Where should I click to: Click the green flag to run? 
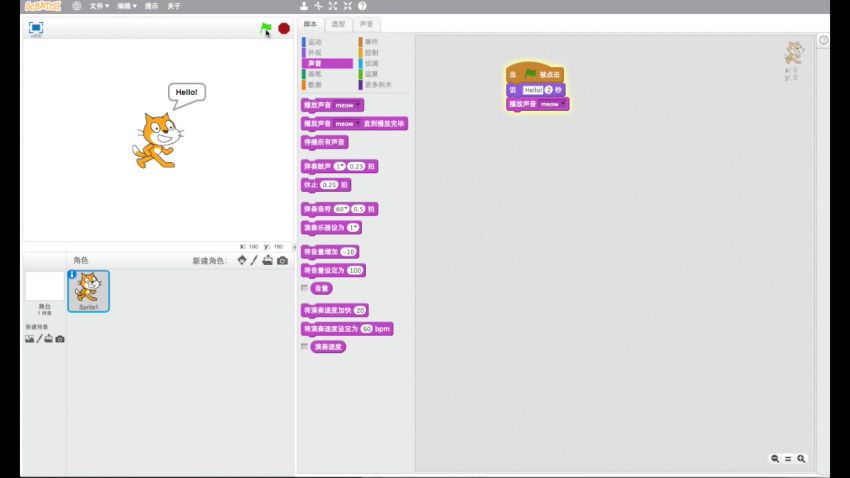point(266,28)
